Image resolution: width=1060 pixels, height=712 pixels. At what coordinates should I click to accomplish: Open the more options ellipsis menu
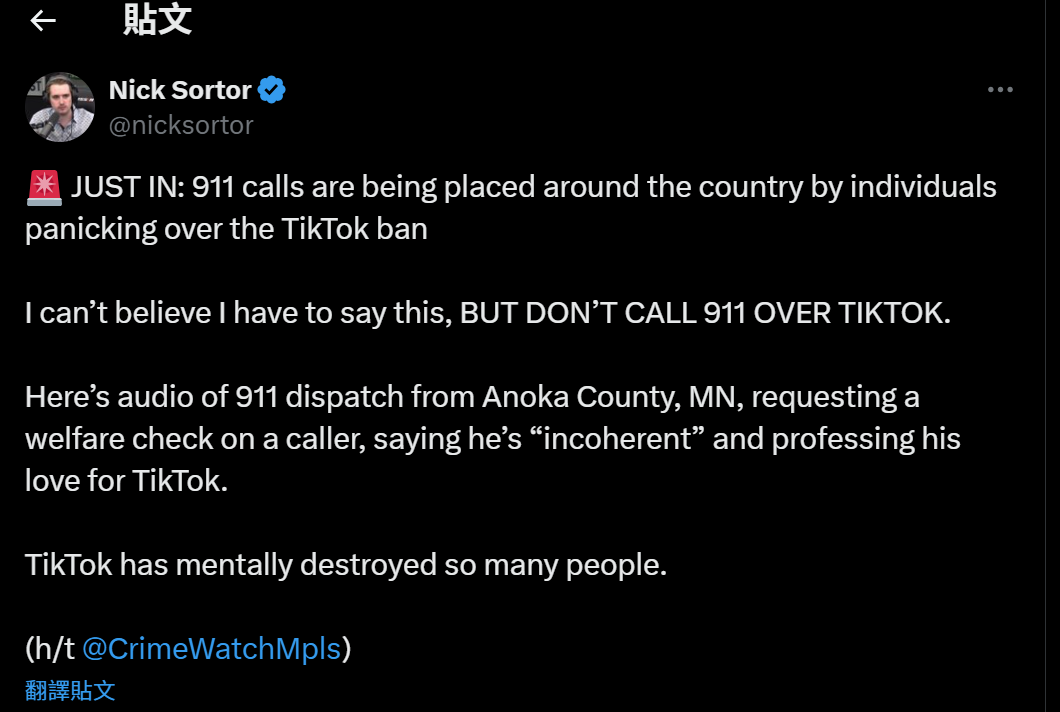(1000, 90)
